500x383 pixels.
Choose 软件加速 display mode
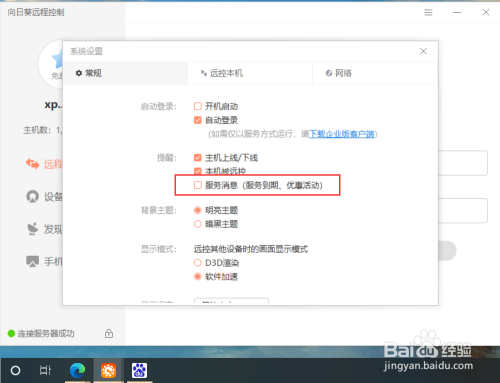click(198, 277)
